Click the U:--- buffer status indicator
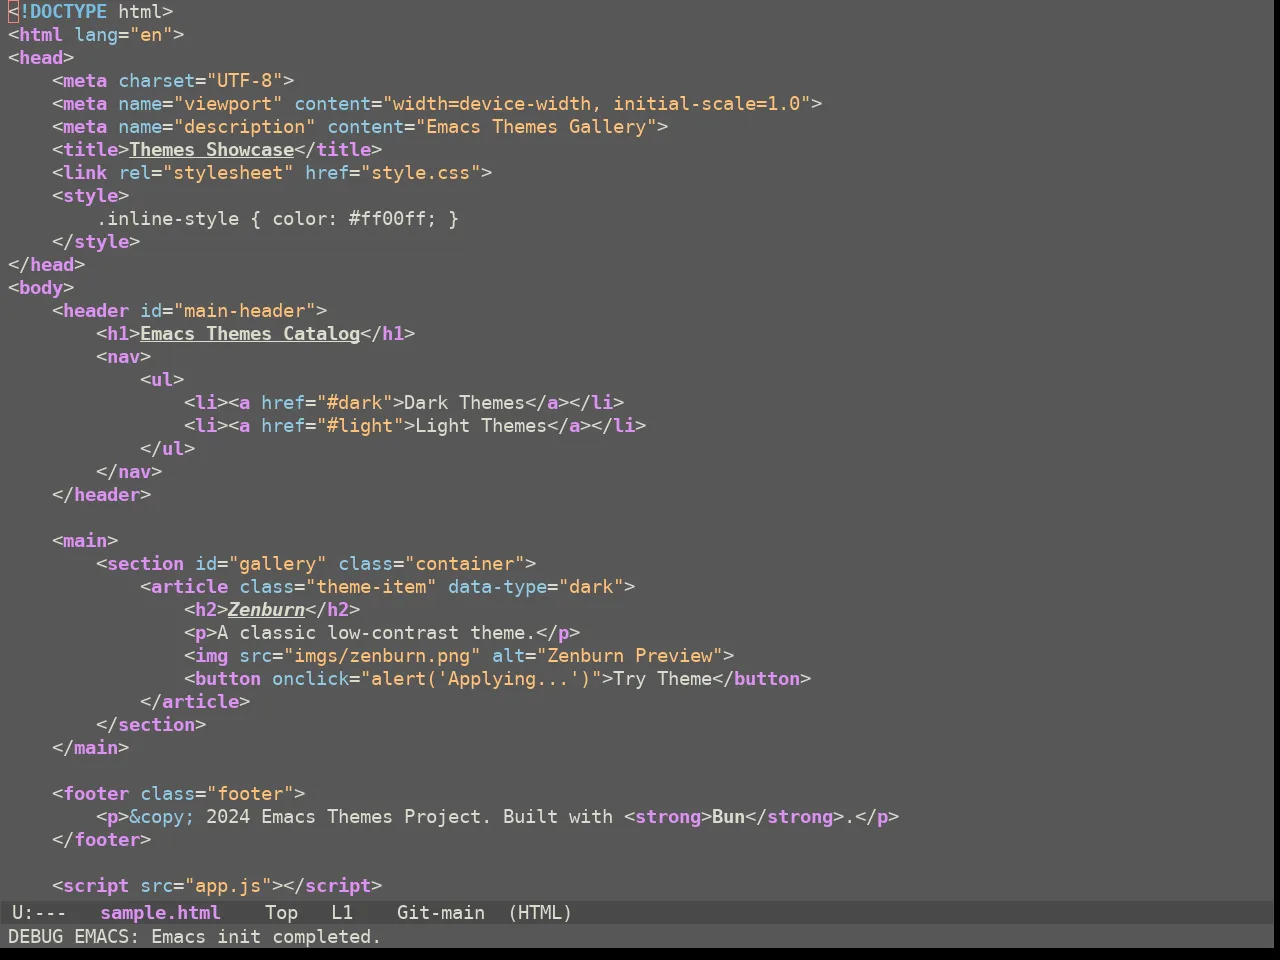Screen dimensions: 1280x960 [x=39, y=913]
